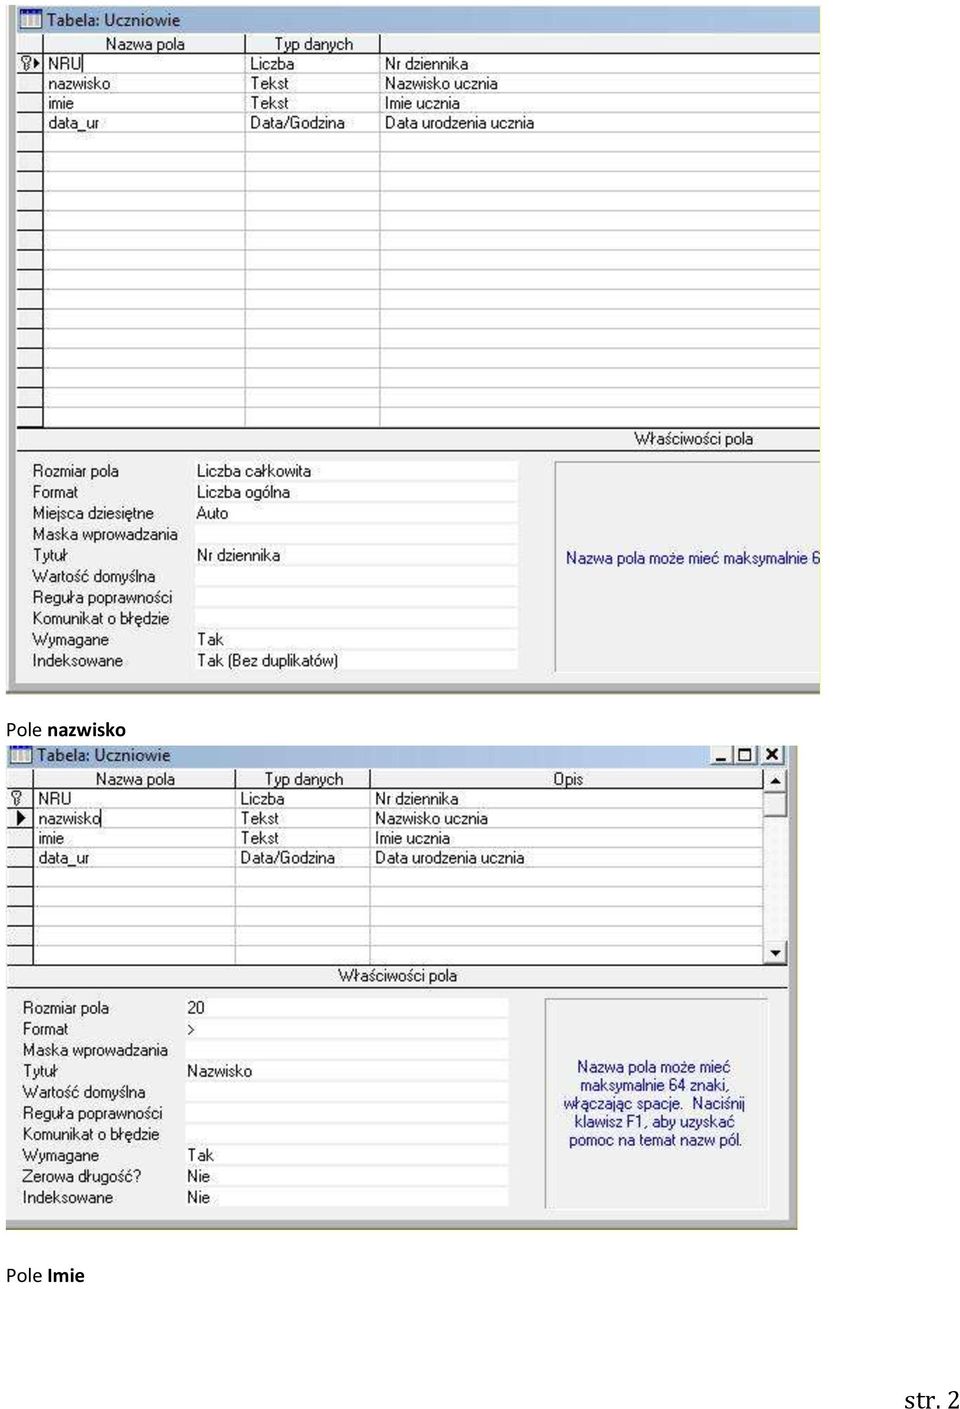Viewport: 960px width, 1409px height.
Task: Click the empty Reguła poprawności field in lower window
Action: [x=346, y=1113]
